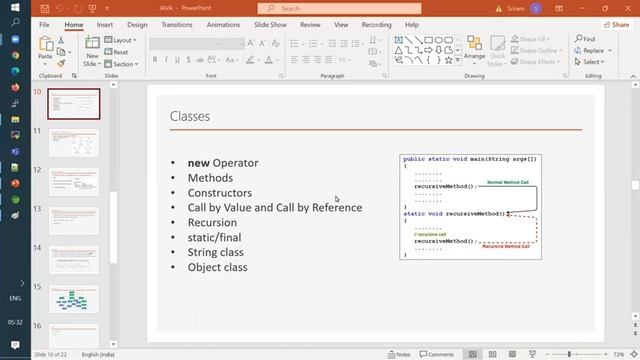Screen dimensions: 640x360
Task: Open Chrome from the taskbar
Action: 15,55
